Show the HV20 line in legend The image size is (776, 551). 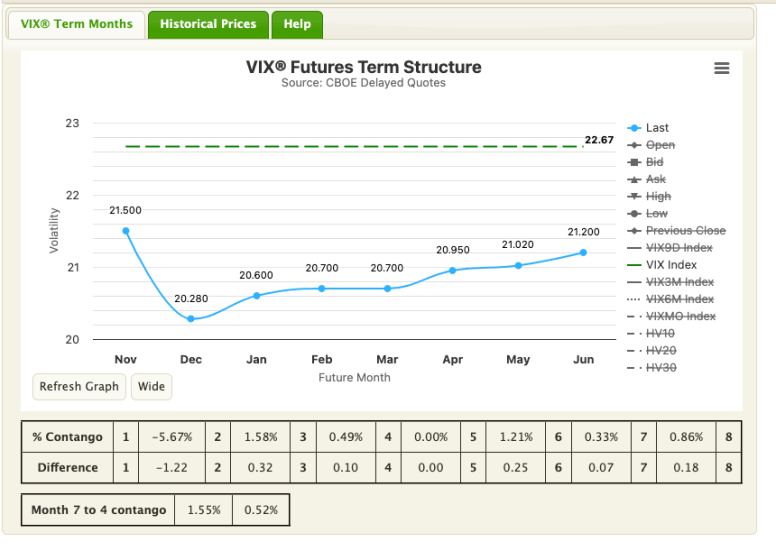651,351
